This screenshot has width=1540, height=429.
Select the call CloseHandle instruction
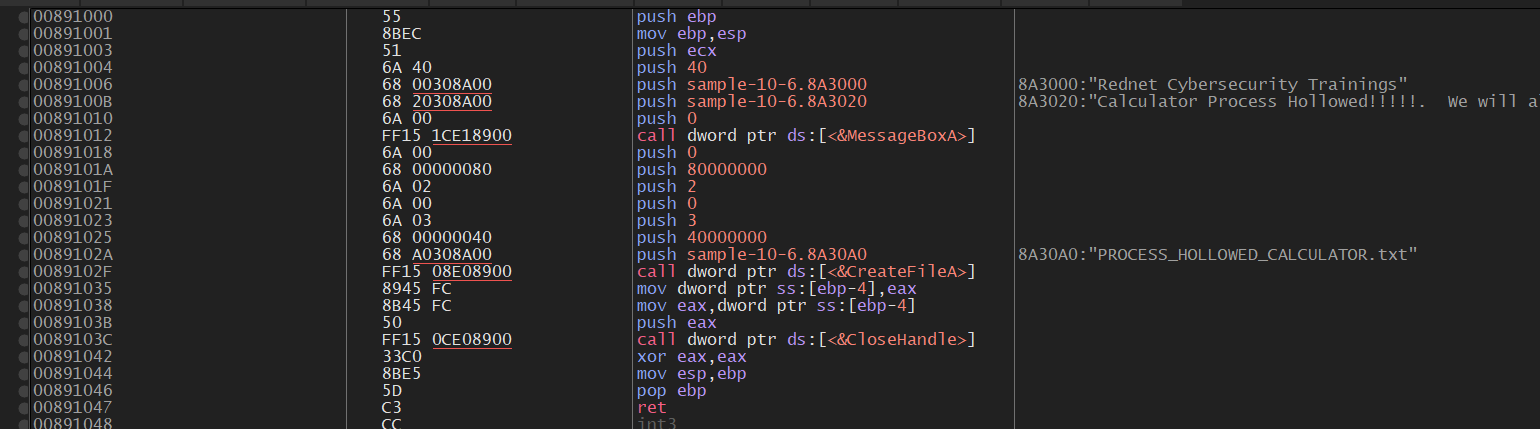click(806, 340)
